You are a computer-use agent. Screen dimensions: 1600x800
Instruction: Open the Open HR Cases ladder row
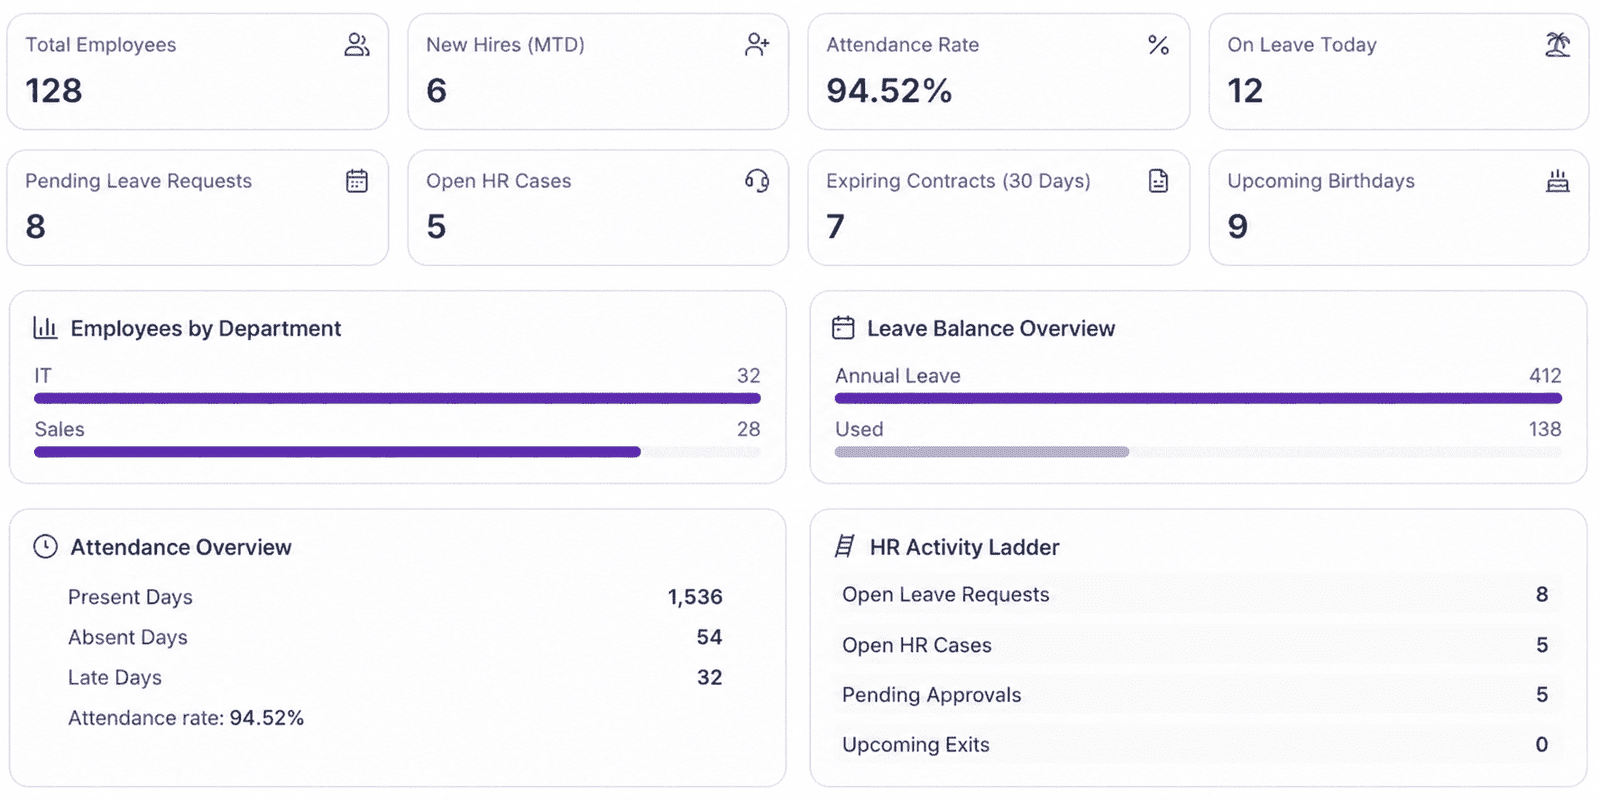pyautogui.click(x=1198, y=645)
